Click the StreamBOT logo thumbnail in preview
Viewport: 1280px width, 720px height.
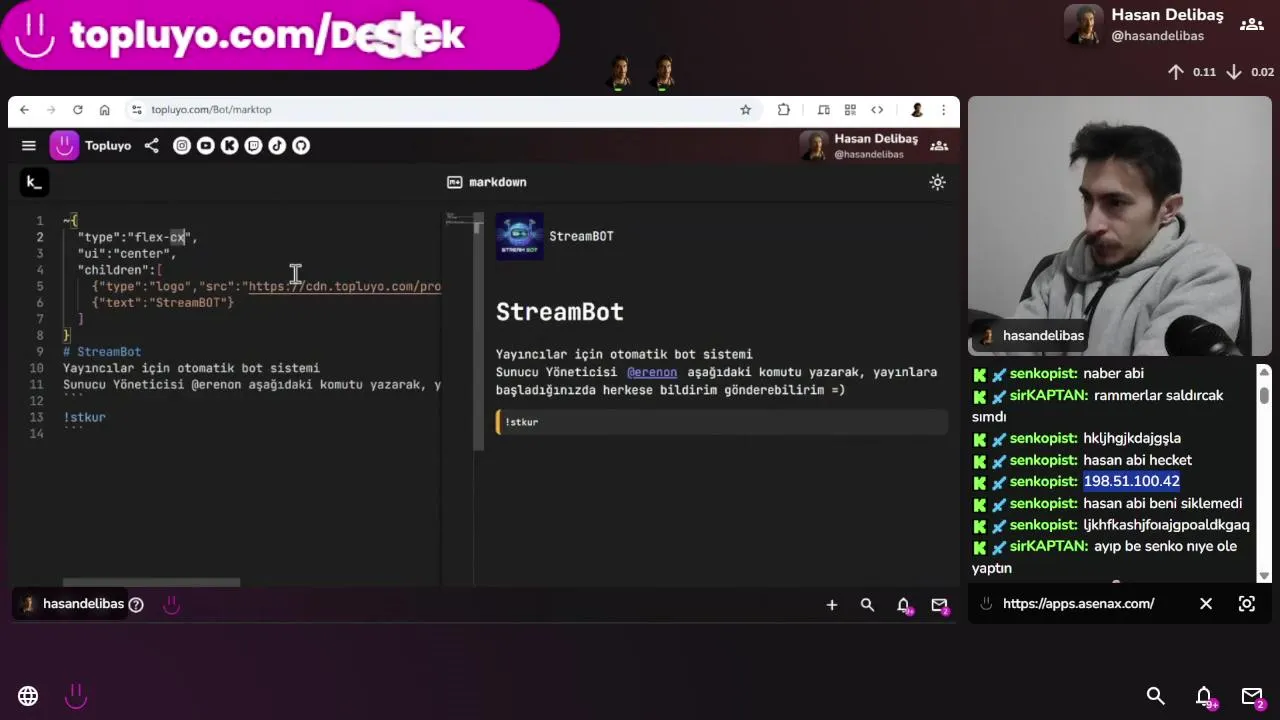520,236
